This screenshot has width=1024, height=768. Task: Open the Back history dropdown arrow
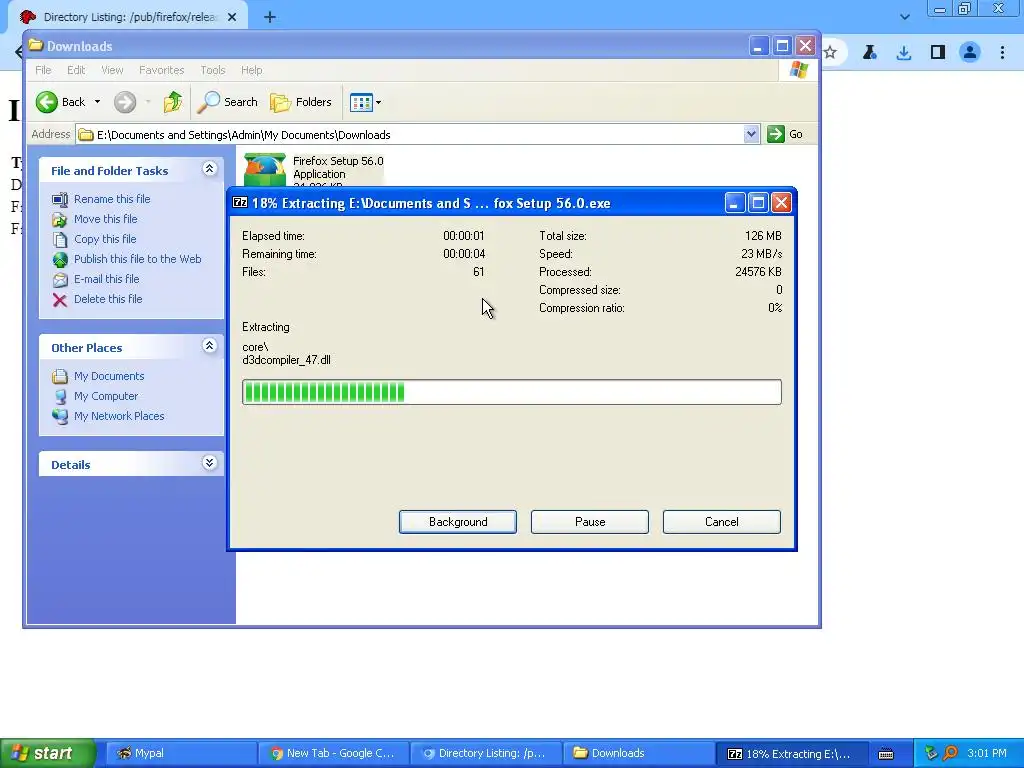point(97,102)
